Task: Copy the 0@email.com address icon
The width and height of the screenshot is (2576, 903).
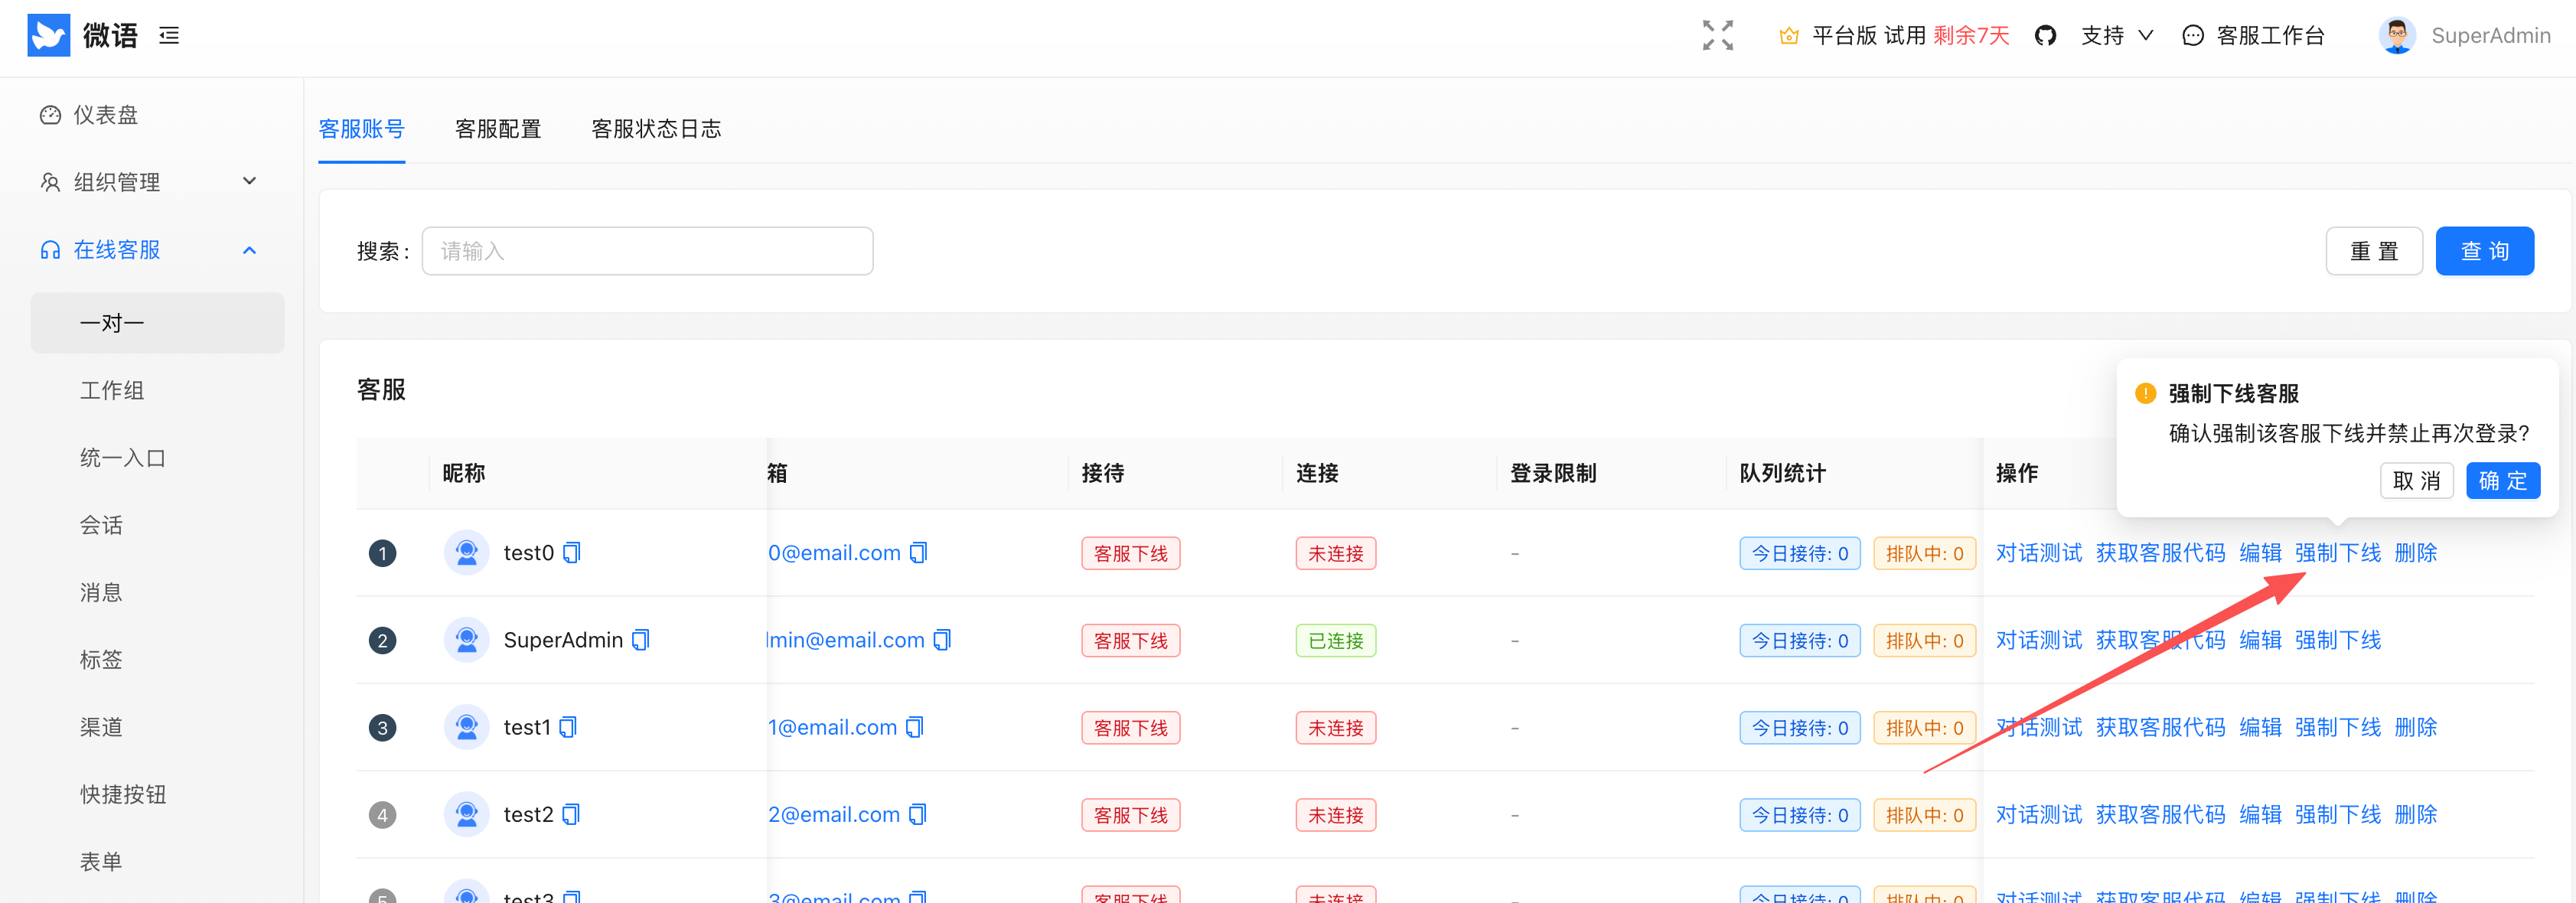Action: [918, 553]
